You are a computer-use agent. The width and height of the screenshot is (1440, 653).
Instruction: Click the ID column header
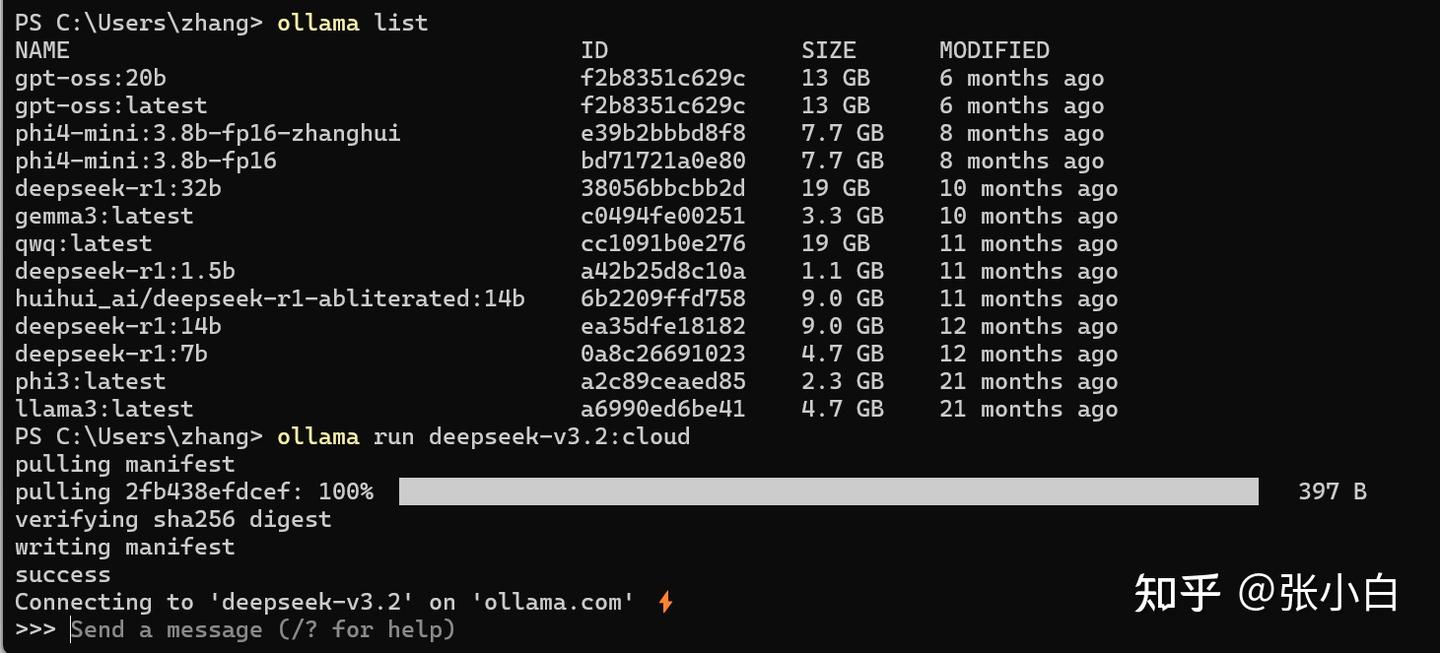point(594,50)
